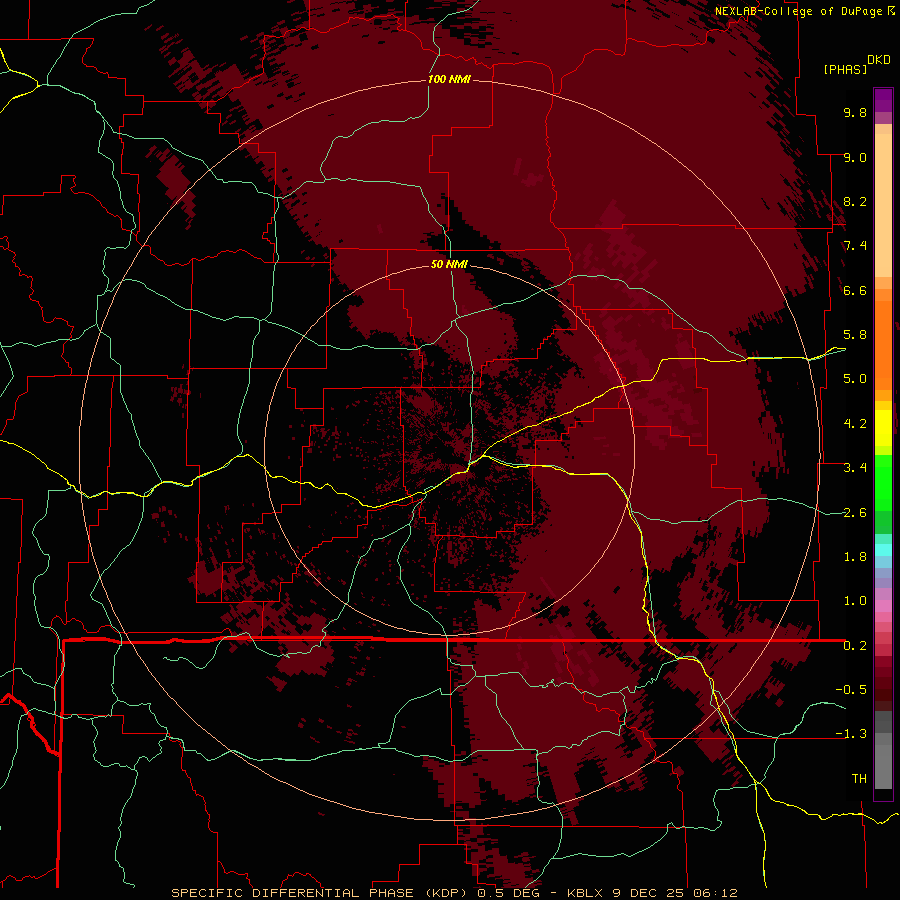900x900 pixels.
Task: Click the cyan color bar segment beside 1.8
Action: pos(883,550)
